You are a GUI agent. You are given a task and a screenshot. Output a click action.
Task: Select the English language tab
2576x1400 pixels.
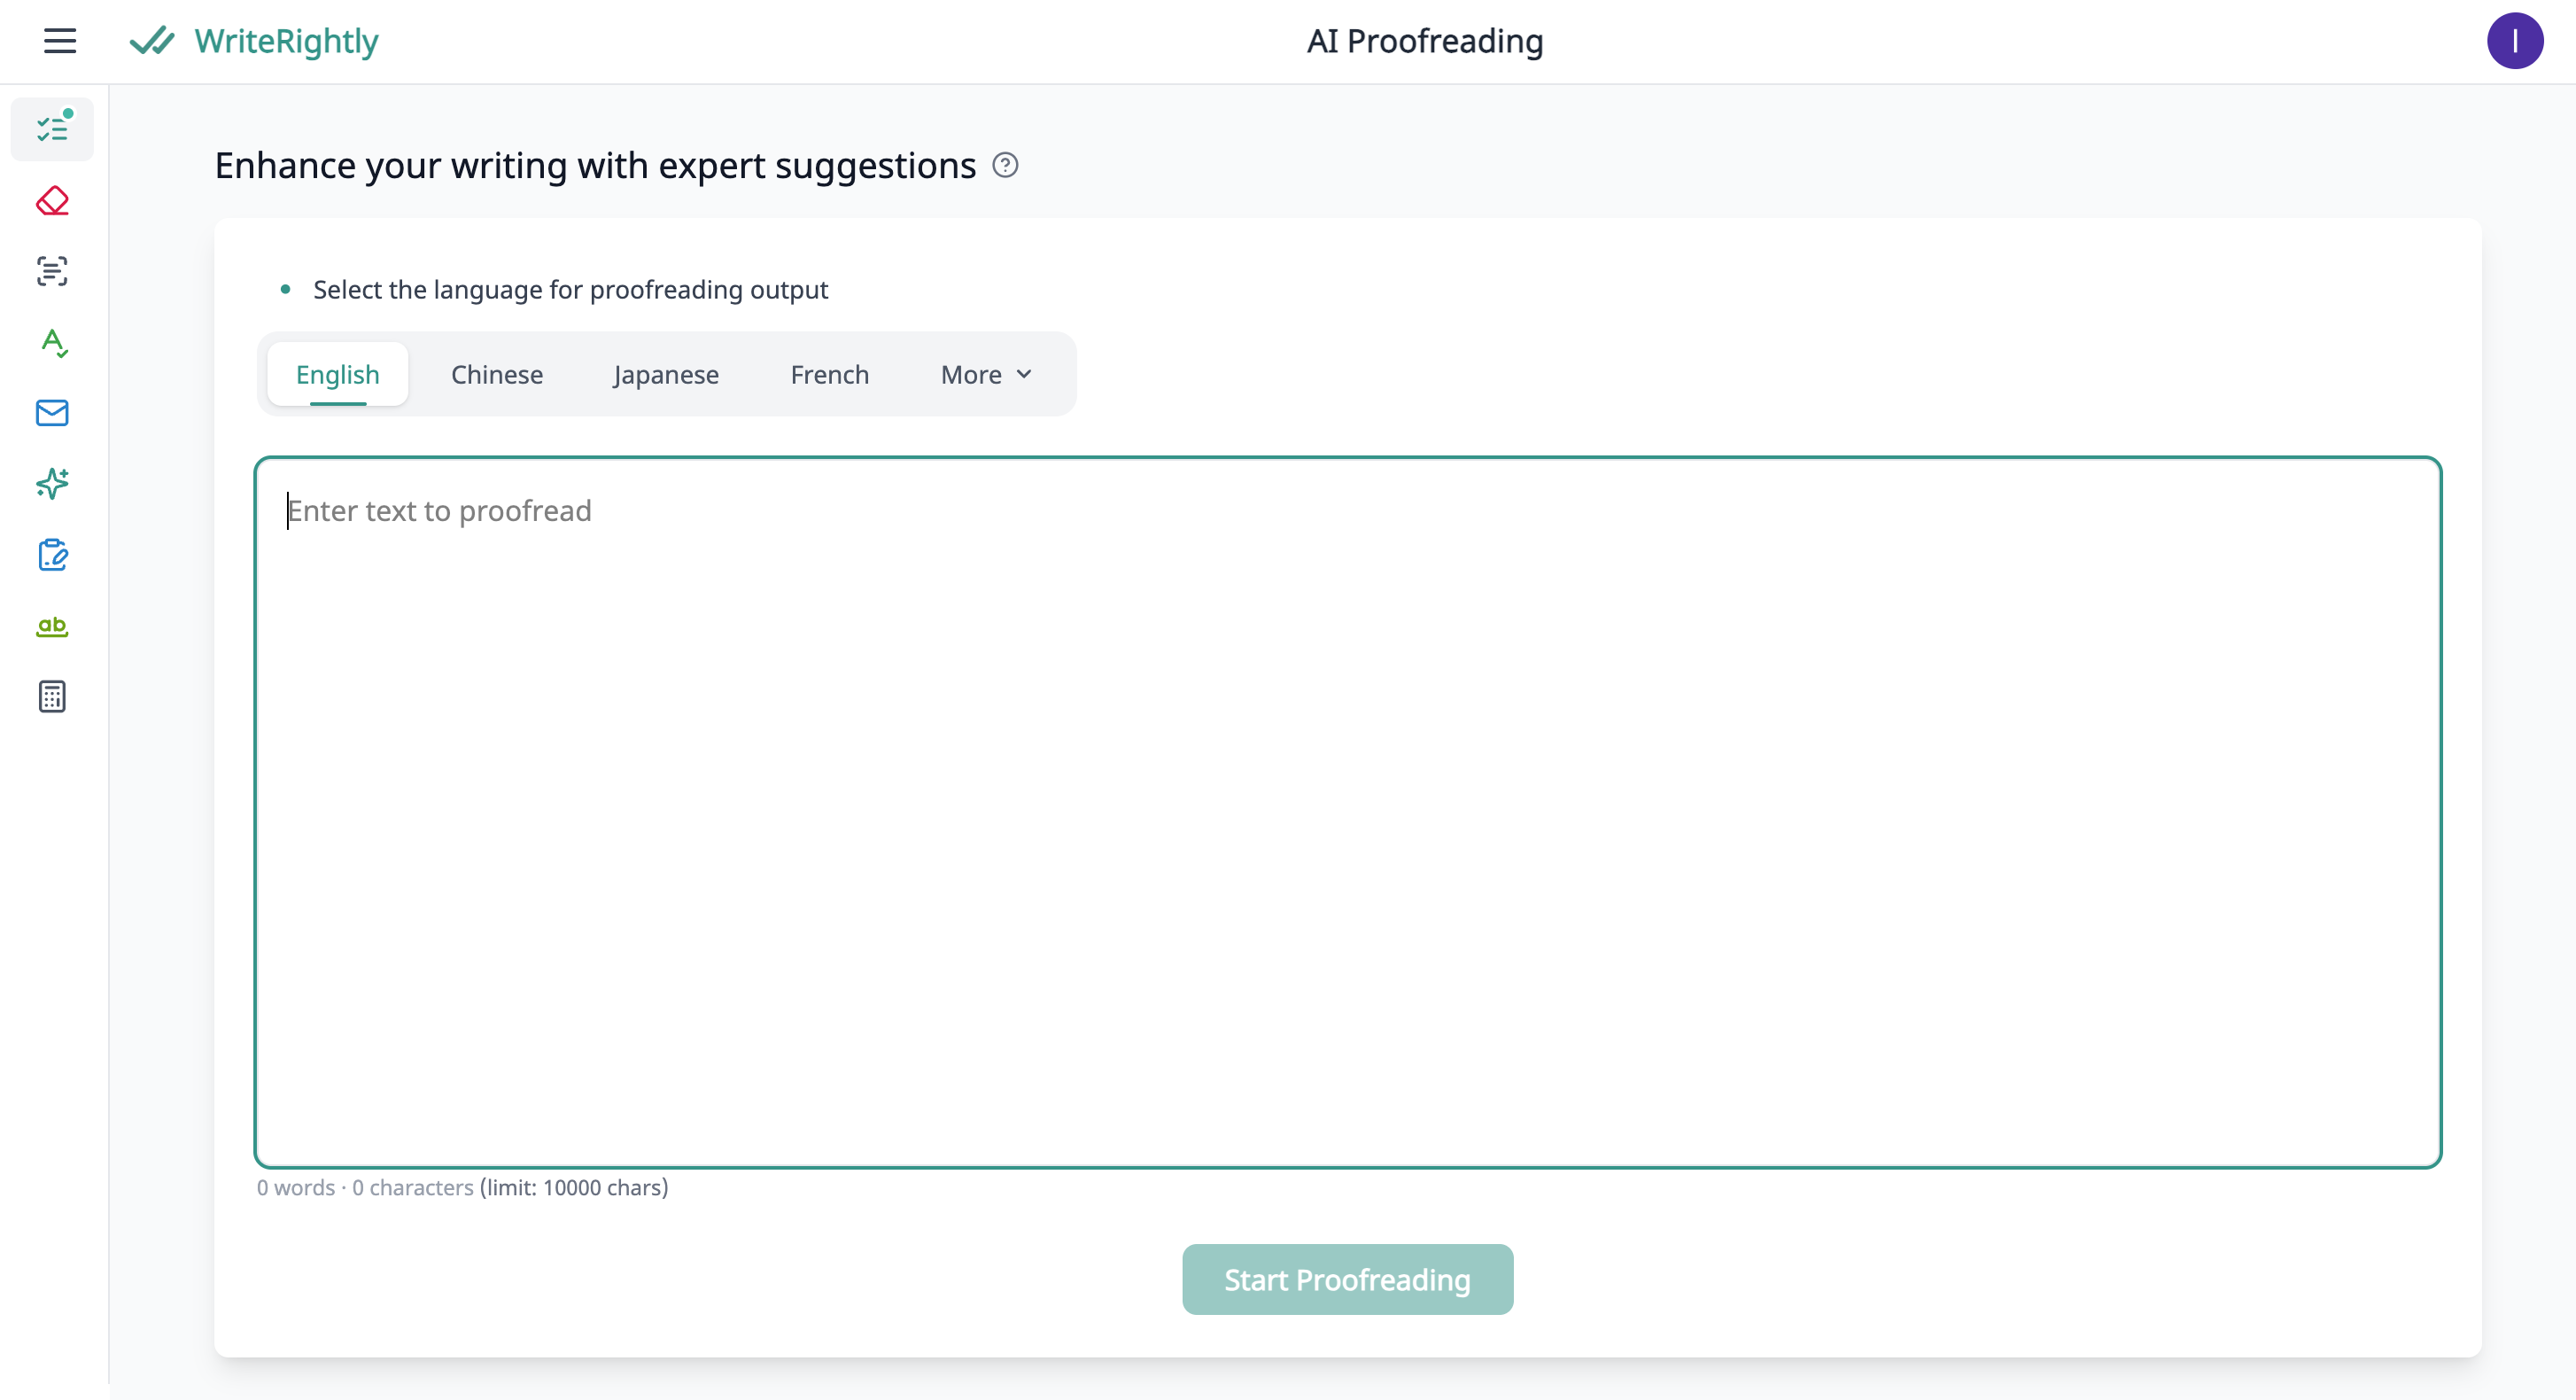(x=338, y=375)
